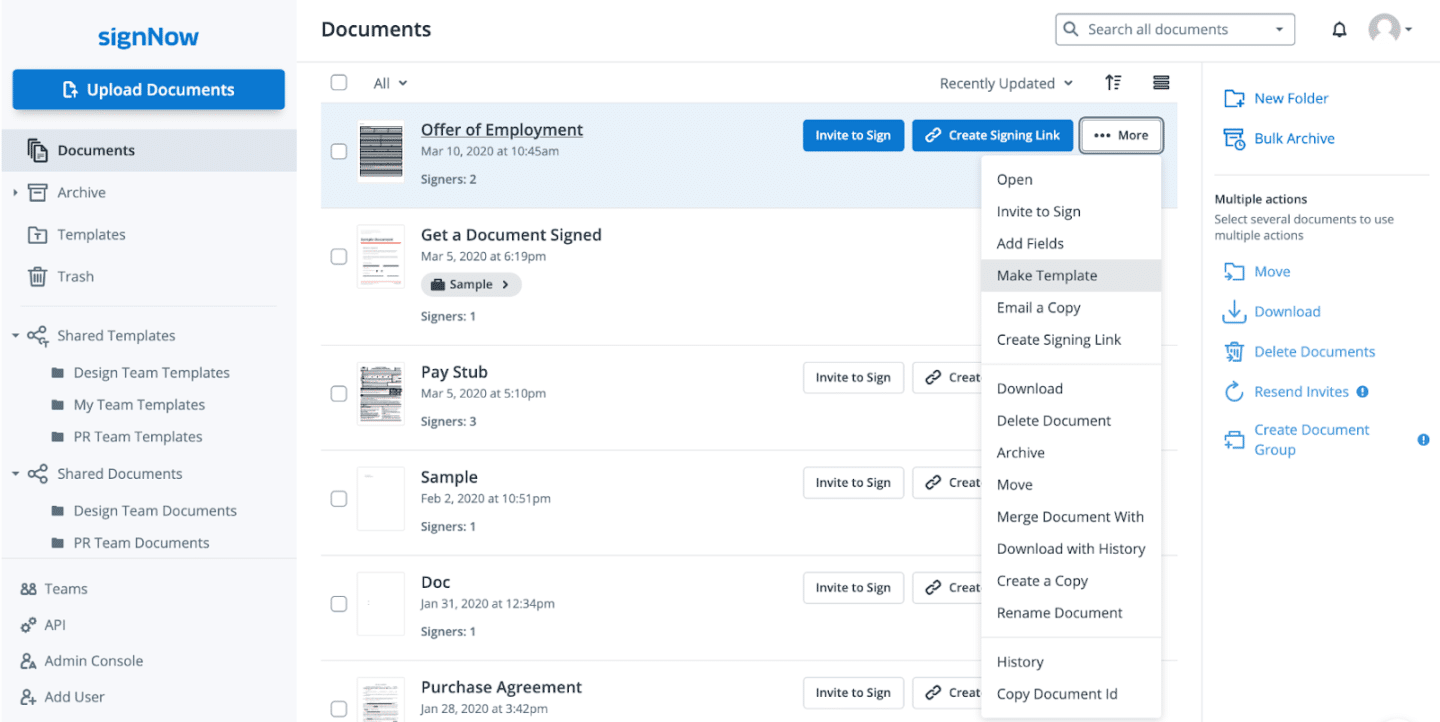
Task: Click Invite to Sign for Offer of Employment
Action: coord(853,135)
